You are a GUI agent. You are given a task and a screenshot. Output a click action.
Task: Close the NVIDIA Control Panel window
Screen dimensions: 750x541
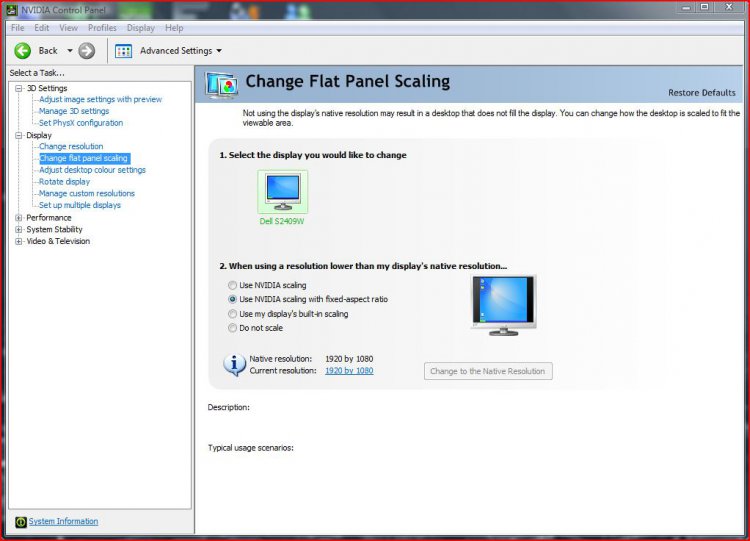(x=729, y=7)
